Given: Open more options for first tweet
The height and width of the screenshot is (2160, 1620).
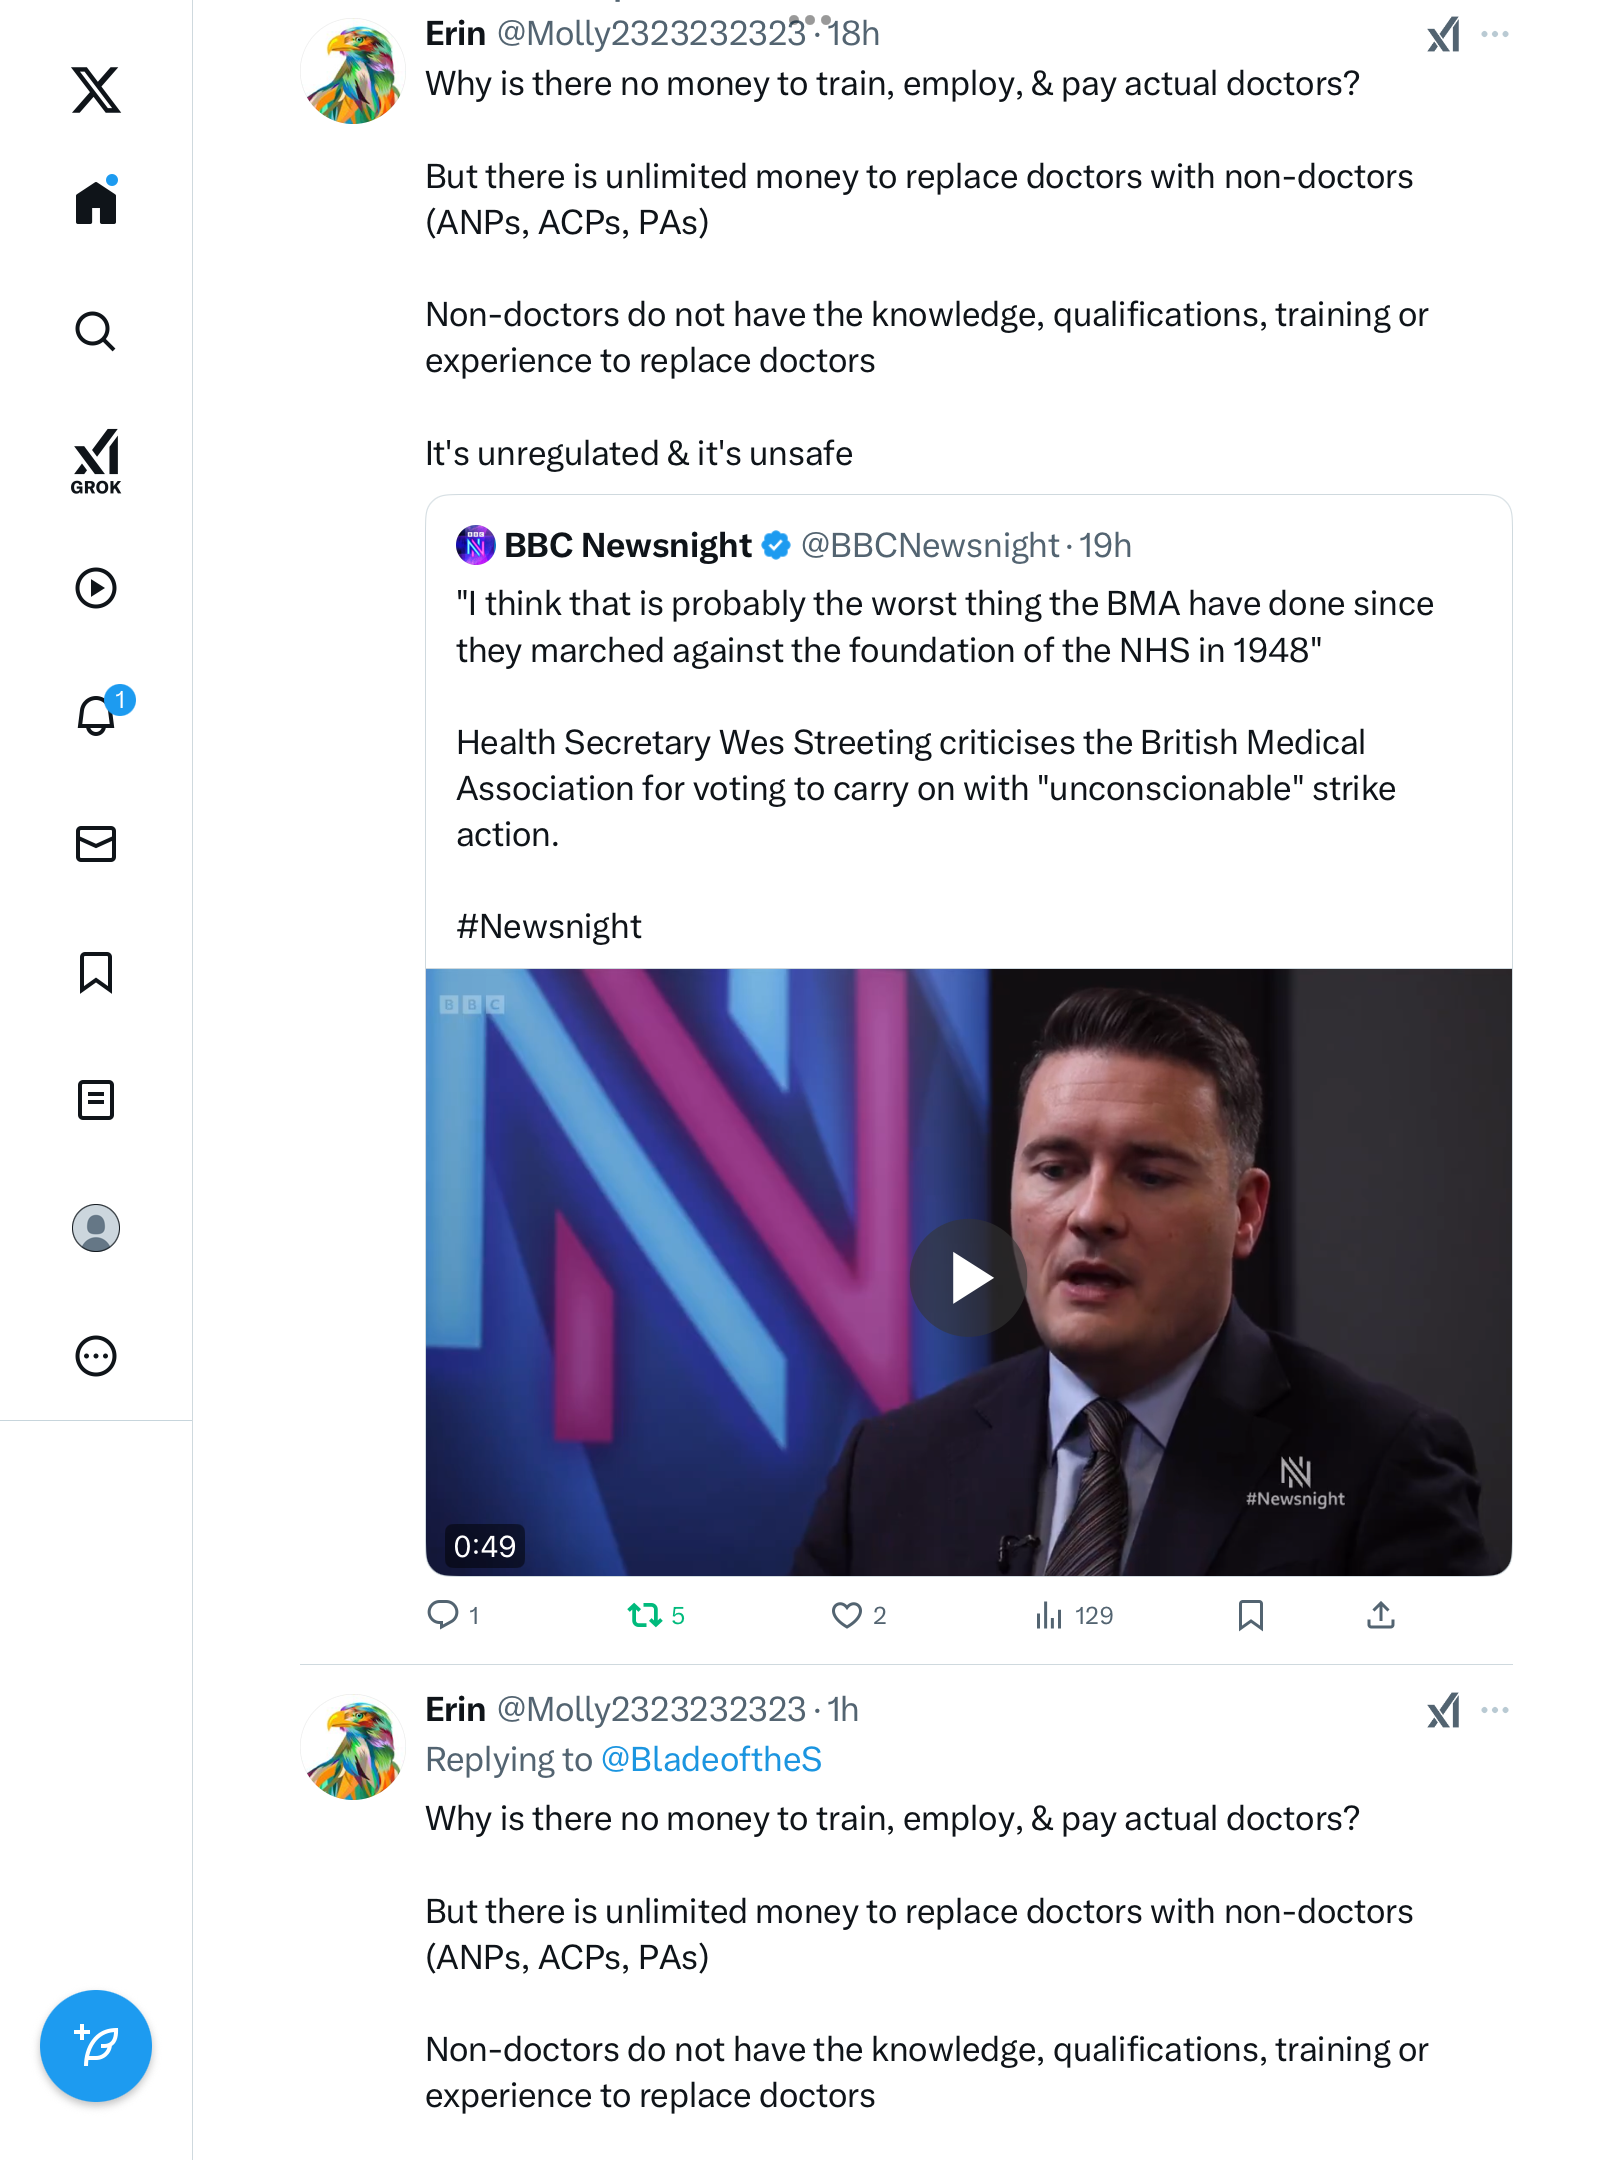Looking at the screenshot, I should 1495,34.
